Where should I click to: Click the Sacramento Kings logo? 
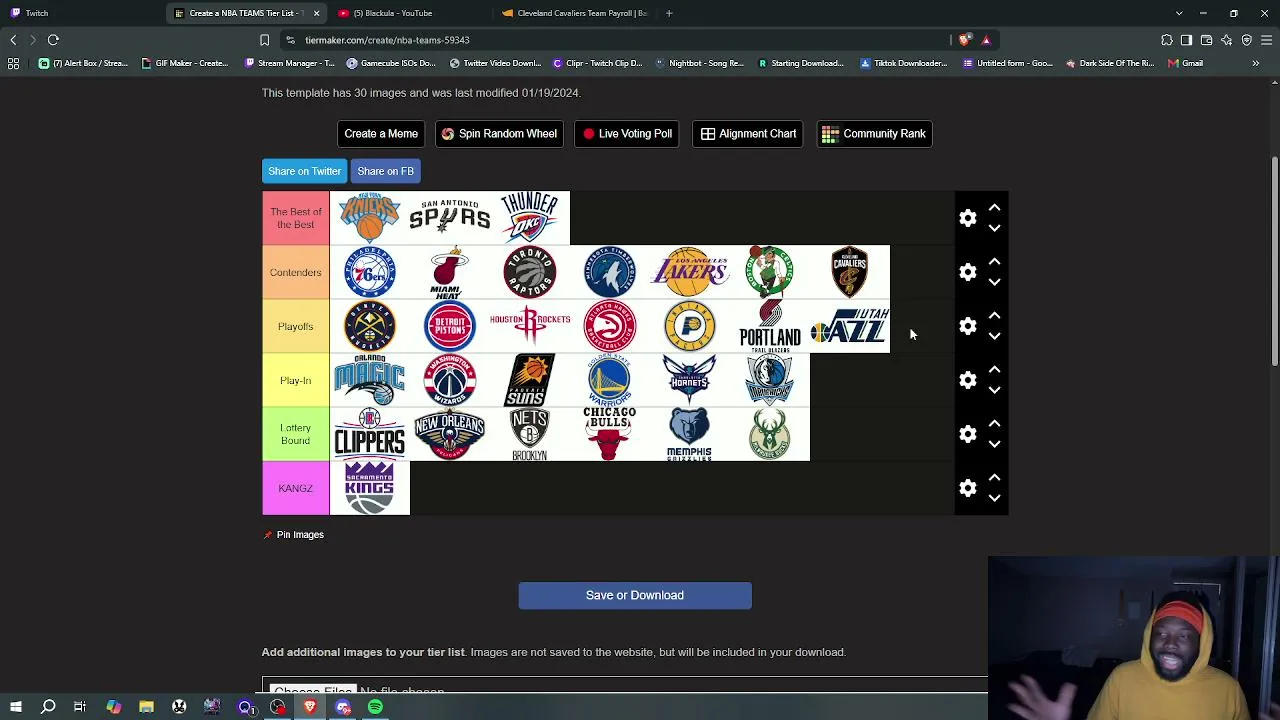[x=370, y=488]
